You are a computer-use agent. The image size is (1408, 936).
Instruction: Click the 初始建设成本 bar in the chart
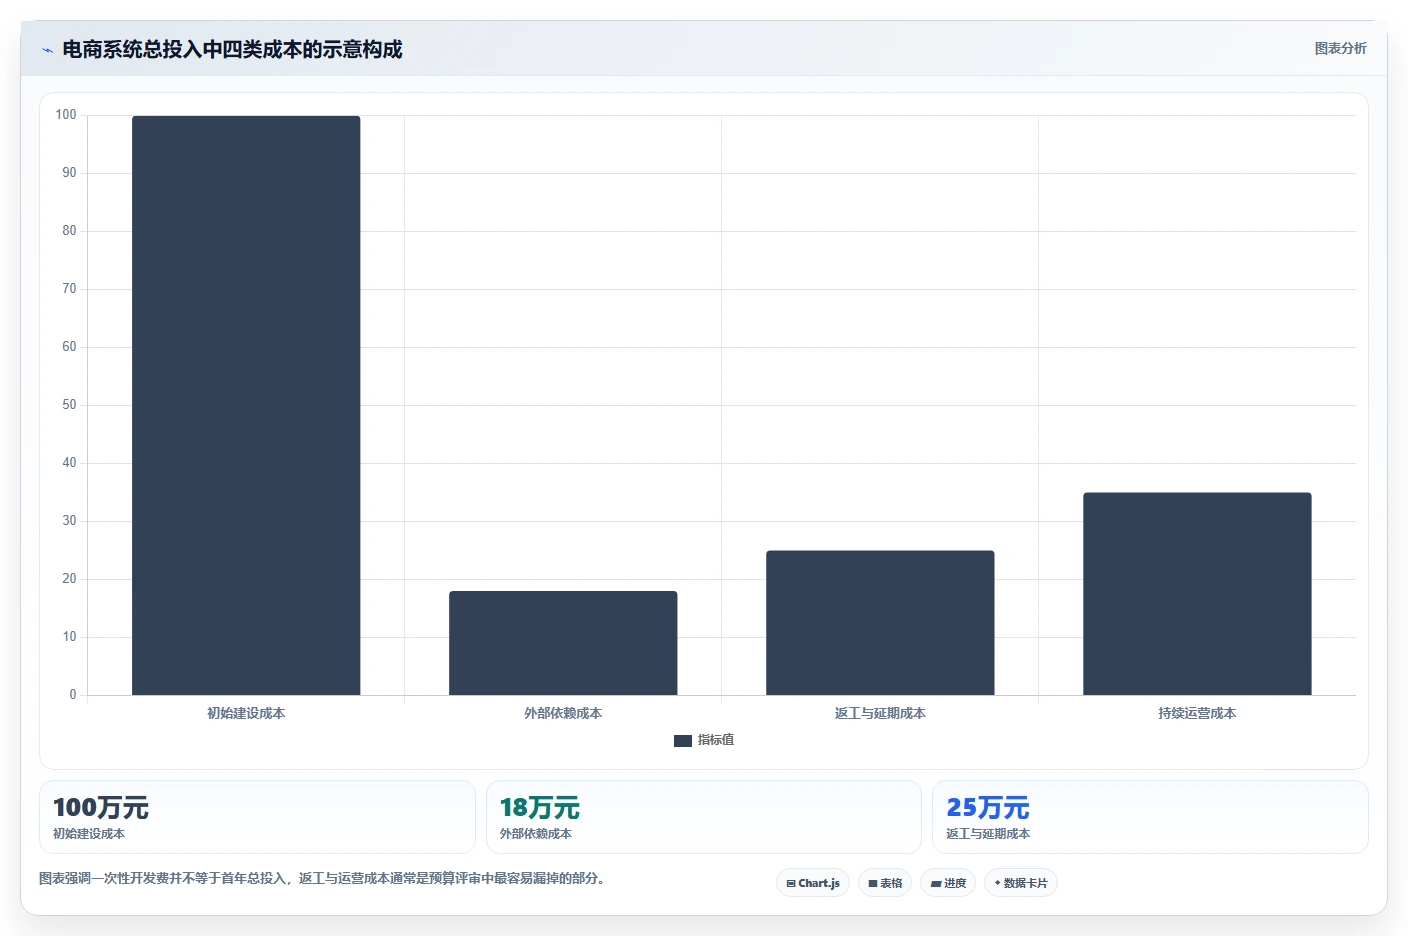(x=246, y=405)
